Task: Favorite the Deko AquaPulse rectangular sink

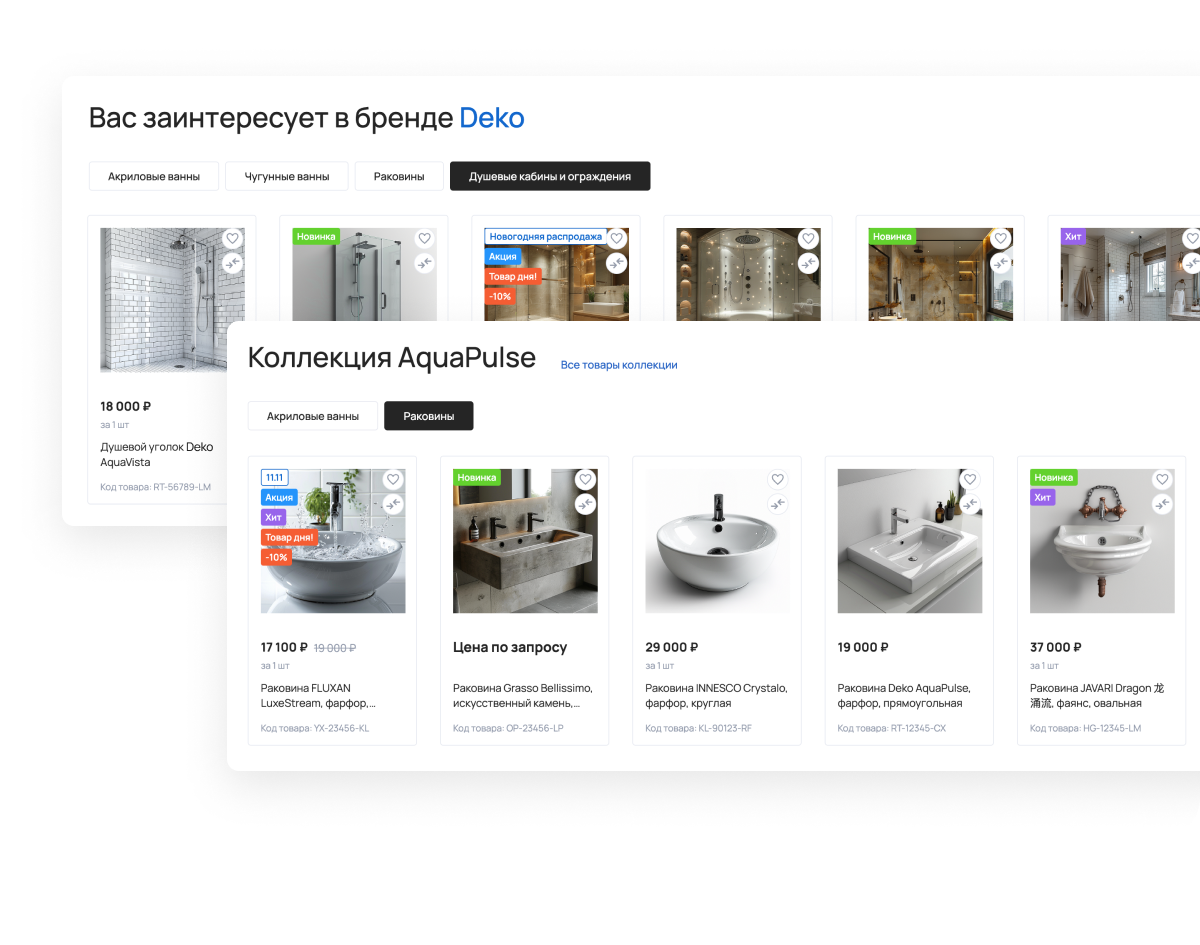Action: (969, 480)
